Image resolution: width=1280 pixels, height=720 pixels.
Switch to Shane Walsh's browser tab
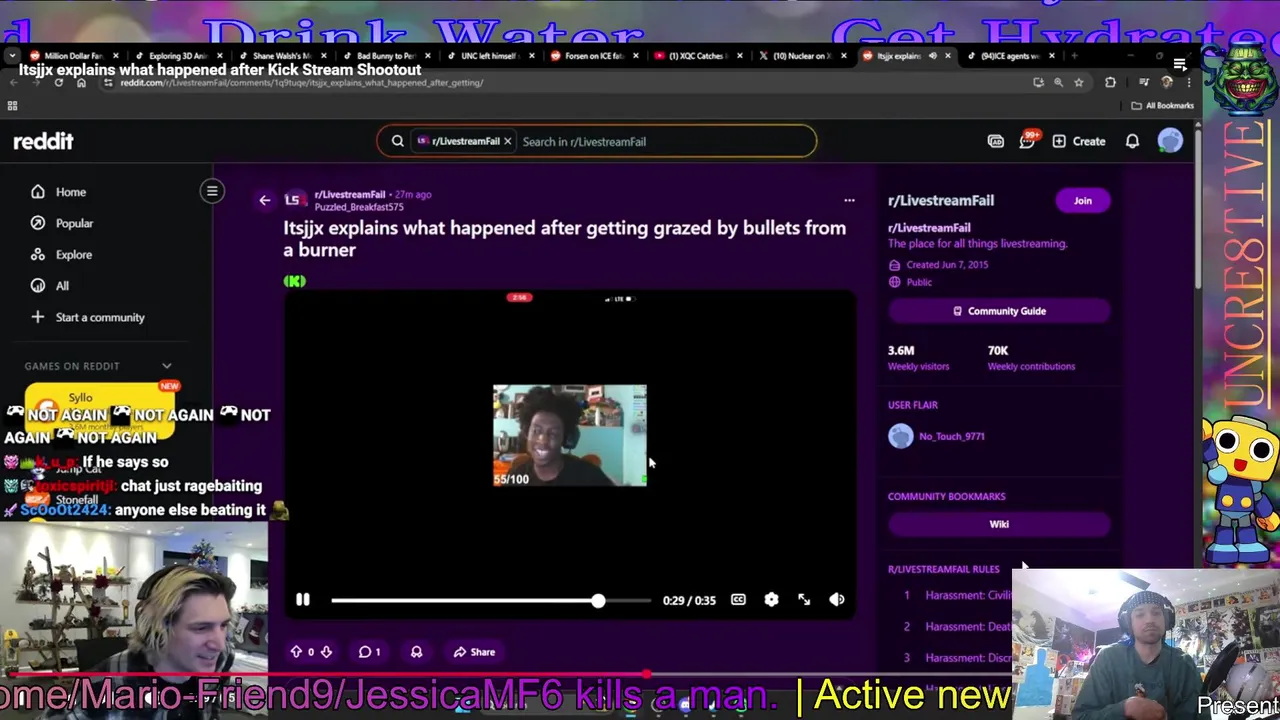pos(281,56)
